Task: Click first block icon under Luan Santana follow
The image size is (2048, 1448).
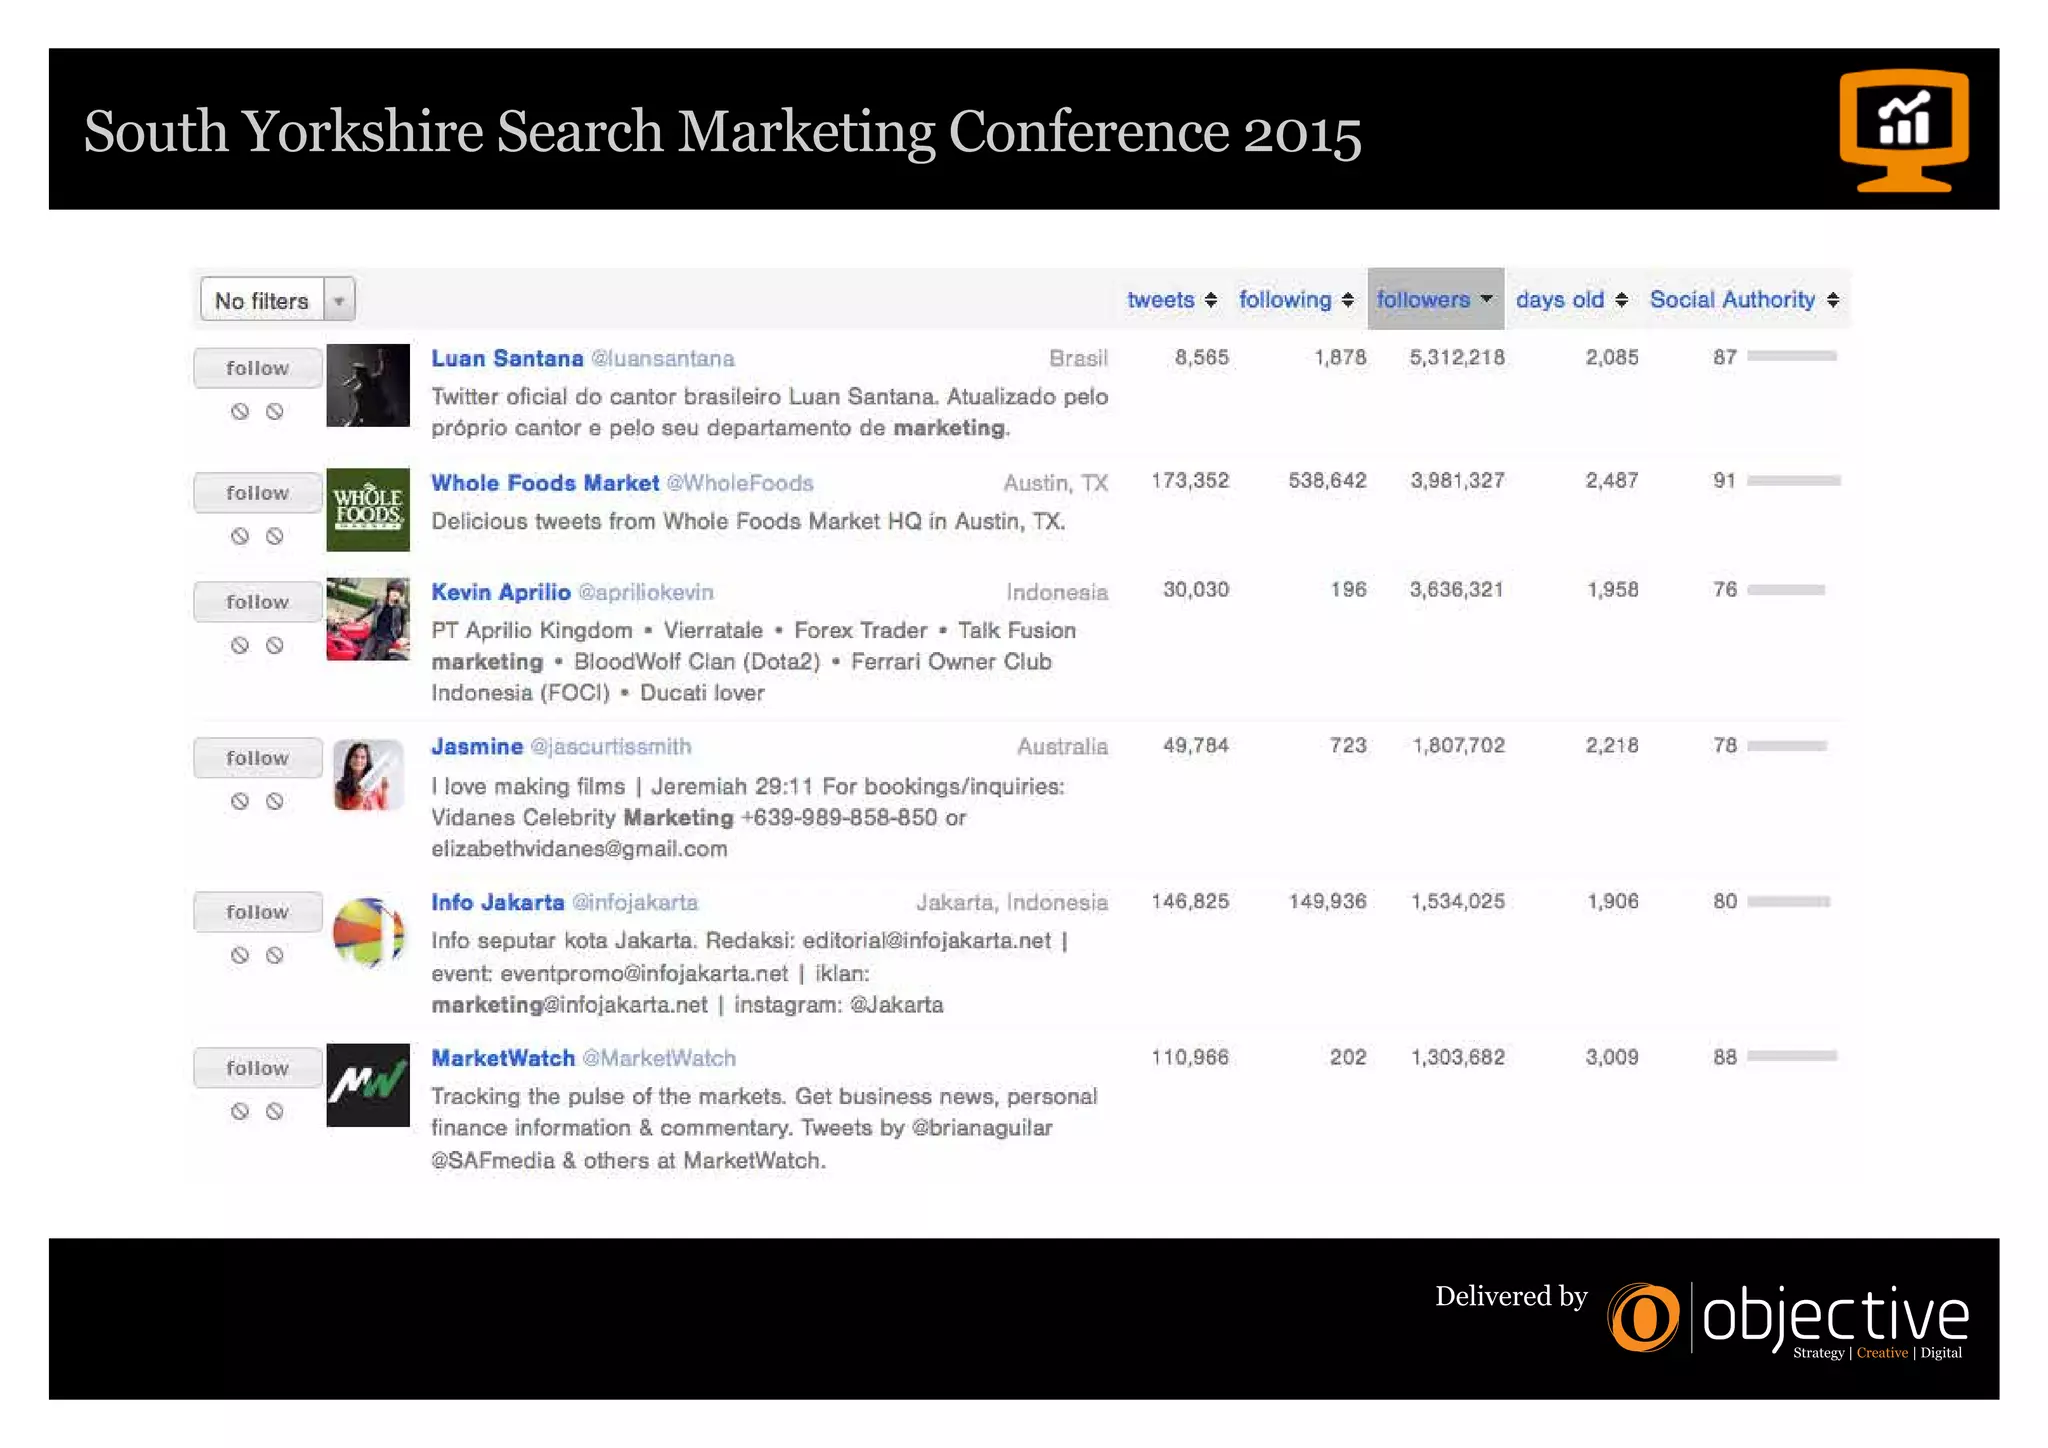Action: tap(240, 411)
